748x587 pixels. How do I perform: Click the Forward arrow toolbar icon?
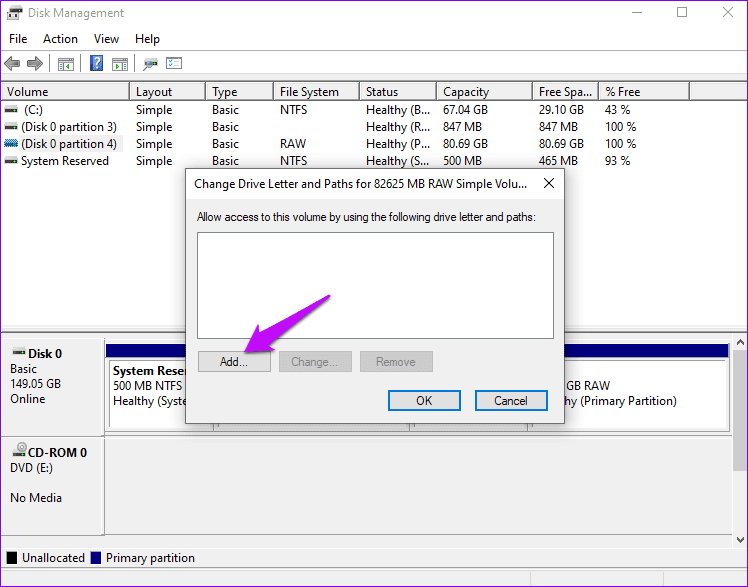pos(35,63)
